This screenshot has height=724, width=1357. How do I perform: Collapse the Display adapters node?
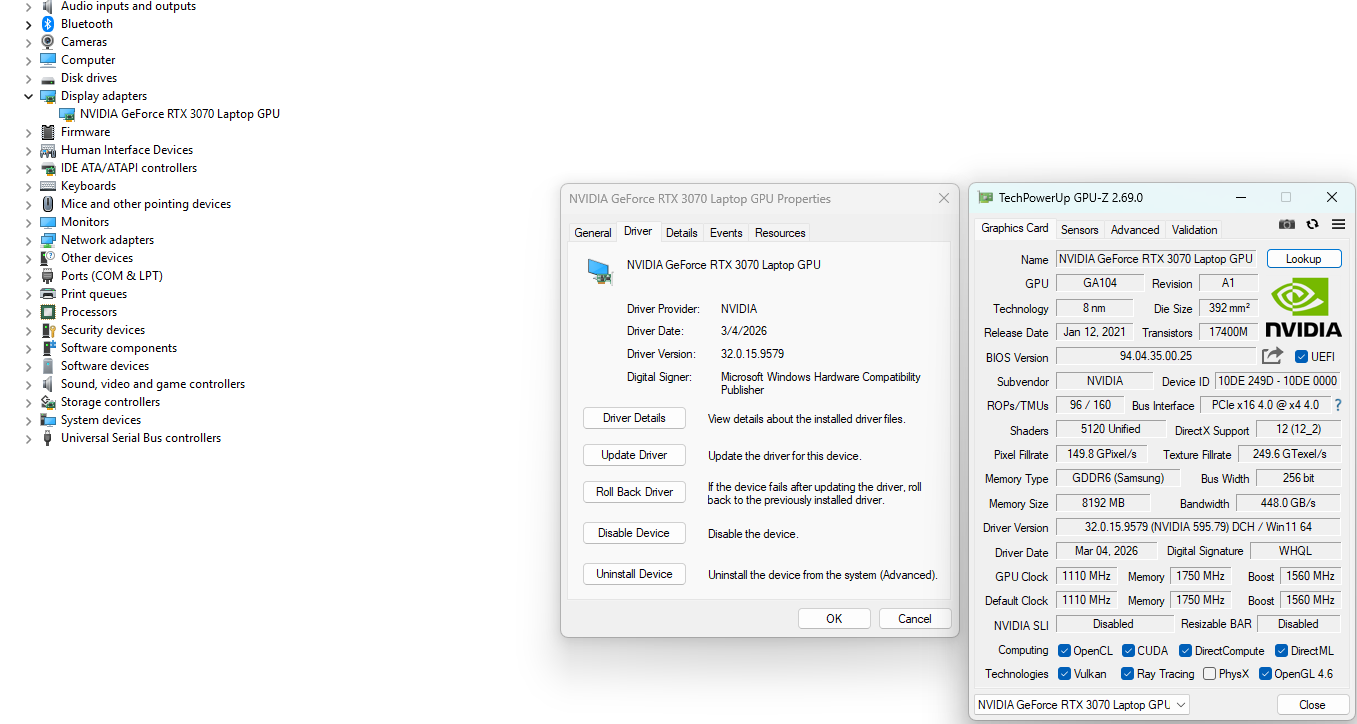point(28,96)
